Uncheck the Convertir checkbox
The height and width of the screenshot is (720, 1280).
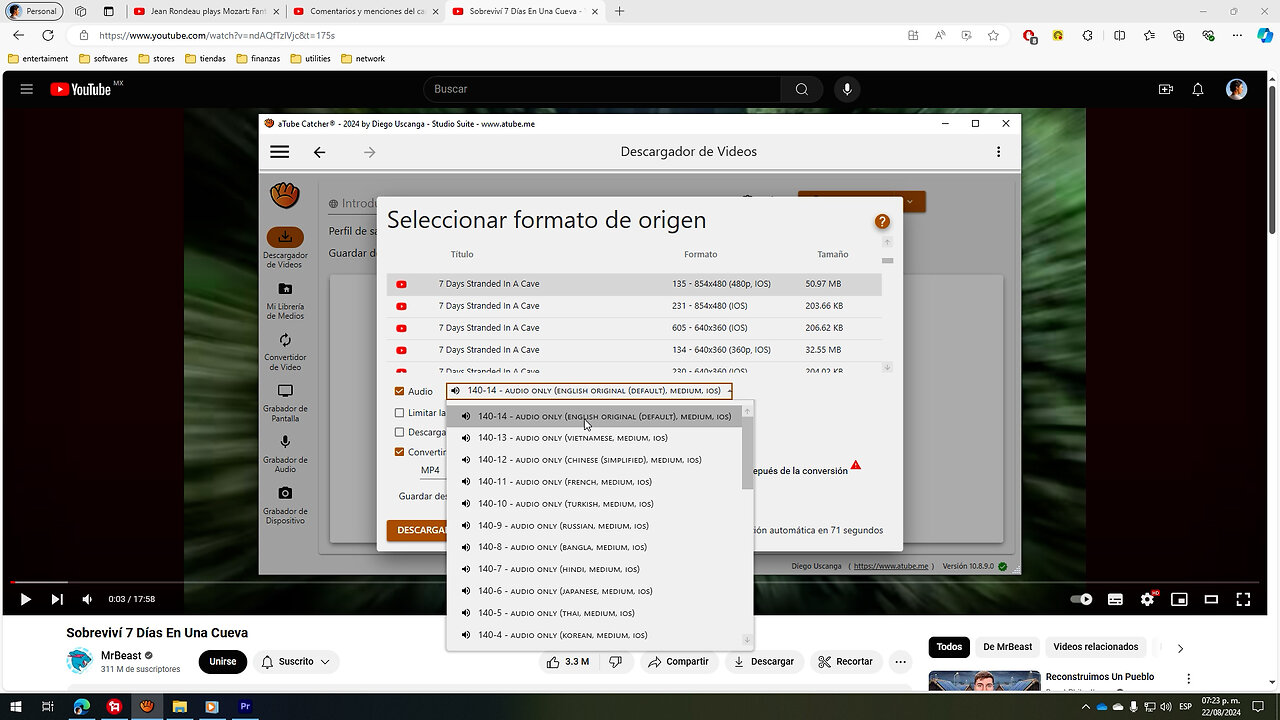click(x=400, y=452)
